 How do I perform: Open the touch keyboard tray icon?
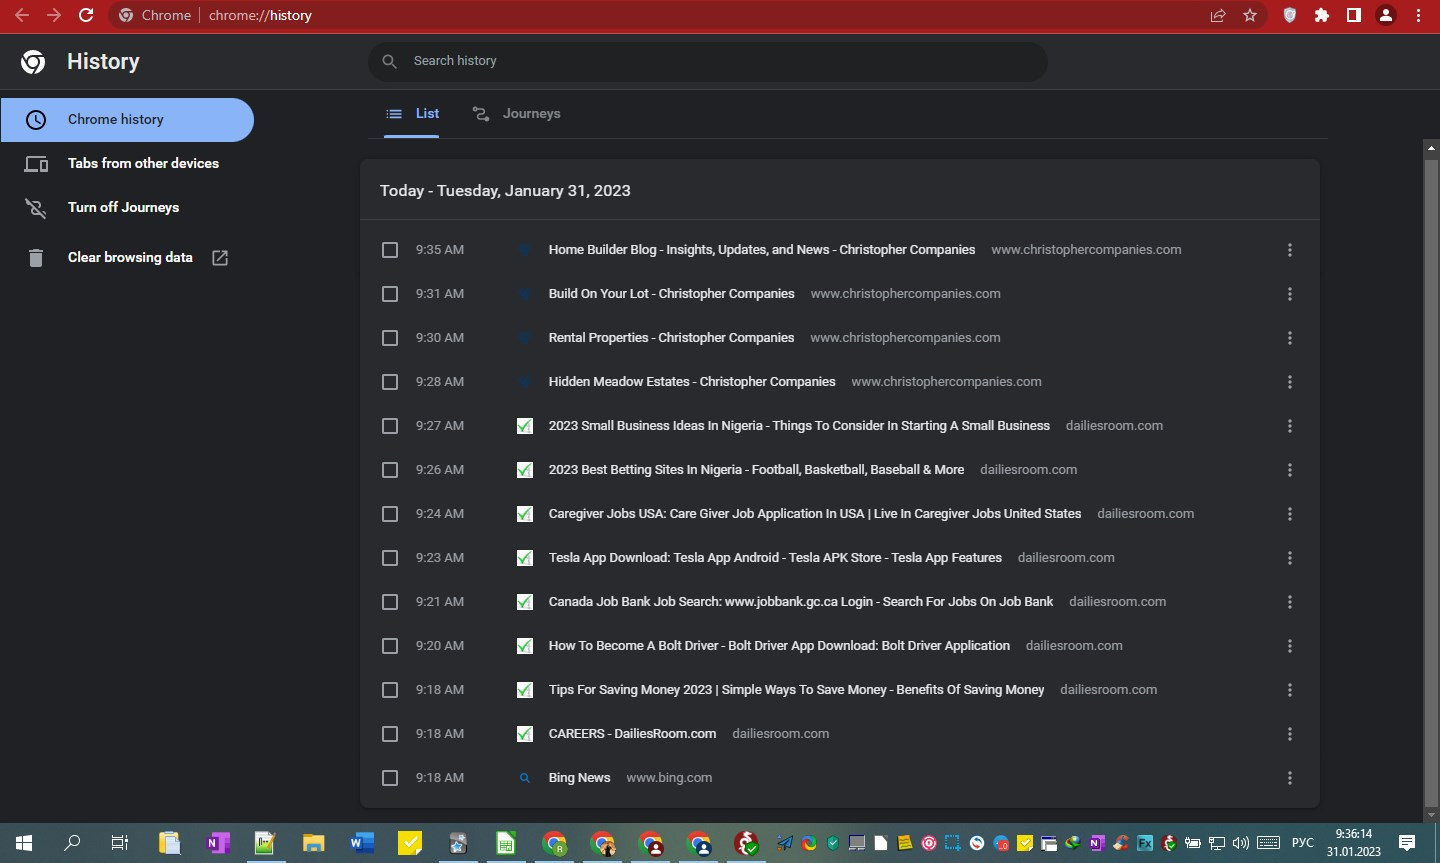[x=1269, y=843]
